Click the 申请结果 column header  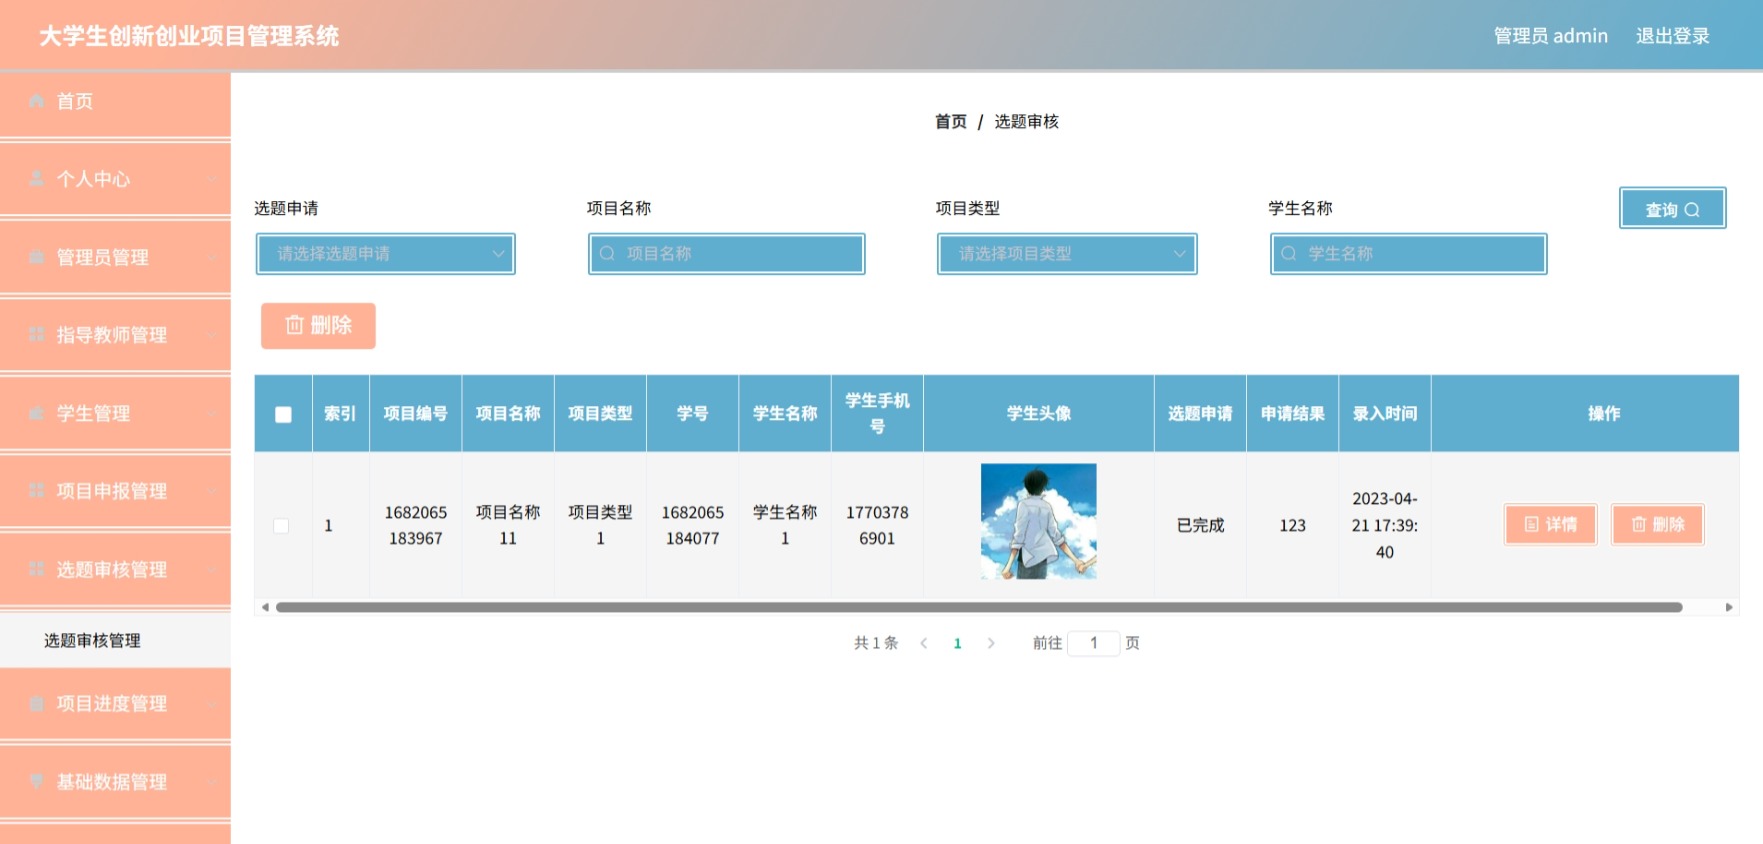coord(1293,414)
